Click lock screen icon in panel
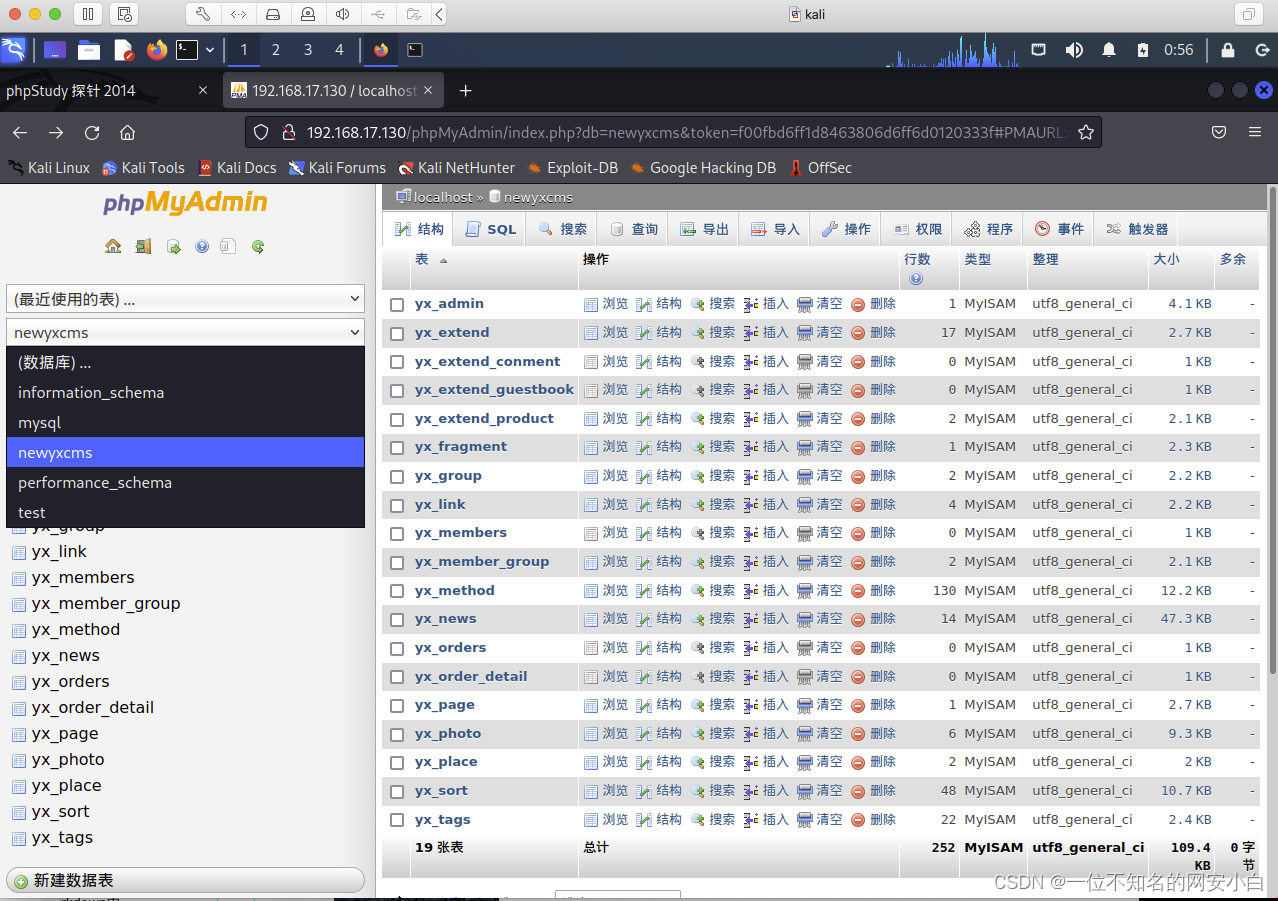The image size is (1278, 901). [1228, 50]
